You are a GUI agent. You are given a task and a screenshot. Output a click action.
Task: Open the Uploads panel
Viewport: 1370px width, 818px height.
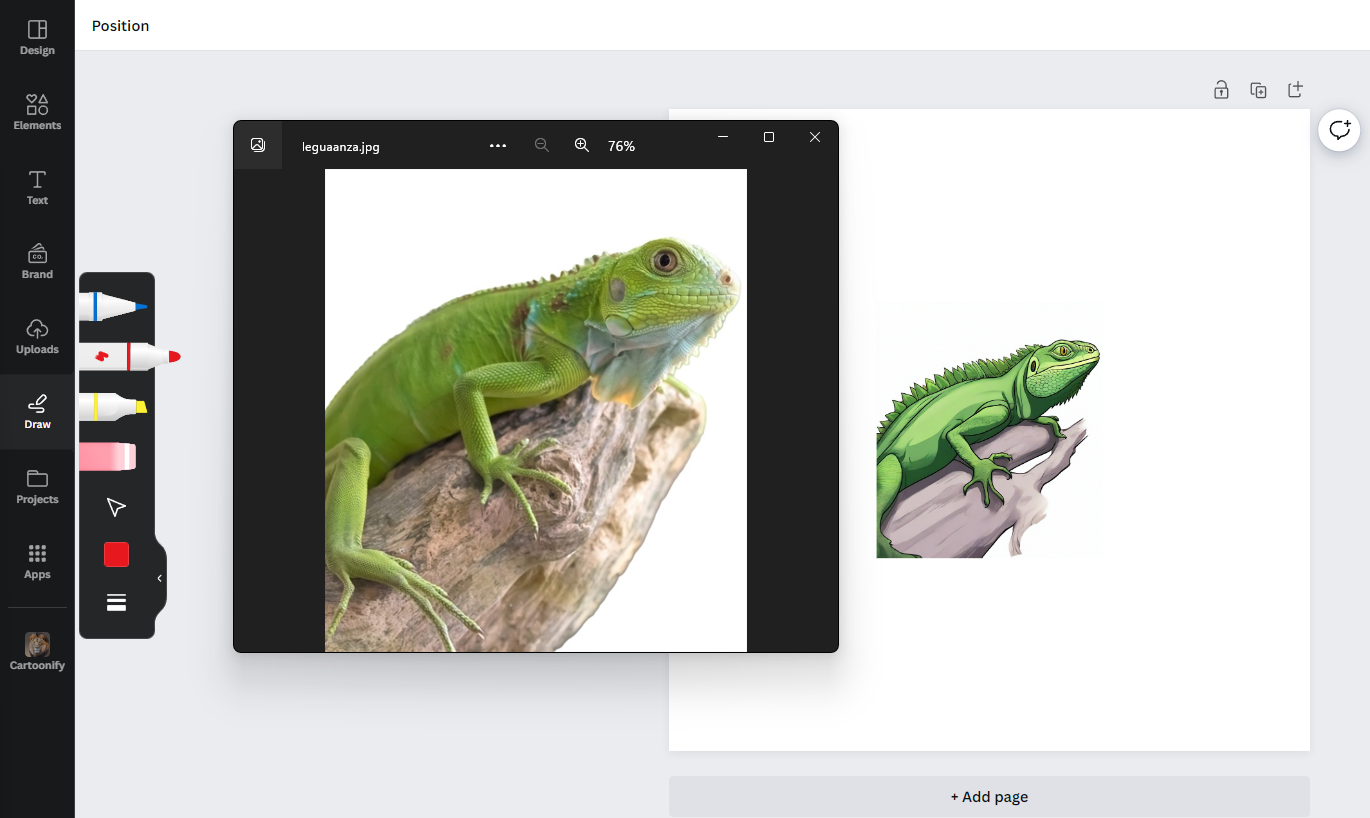37,336
